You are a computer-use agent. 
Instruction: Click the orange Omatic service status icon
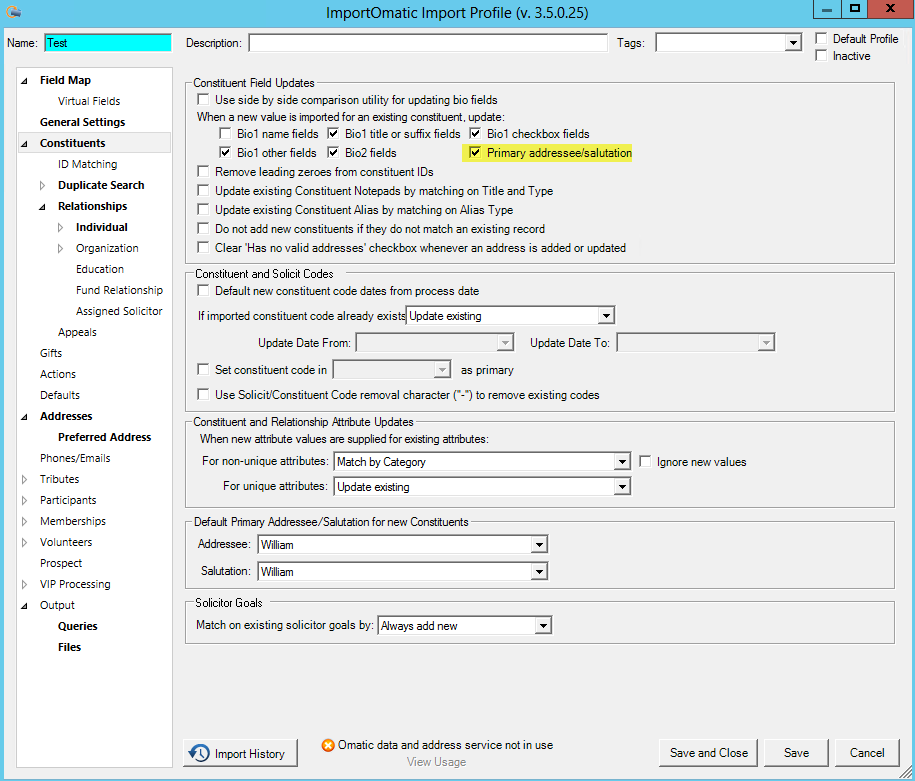[x=327, y=745]
